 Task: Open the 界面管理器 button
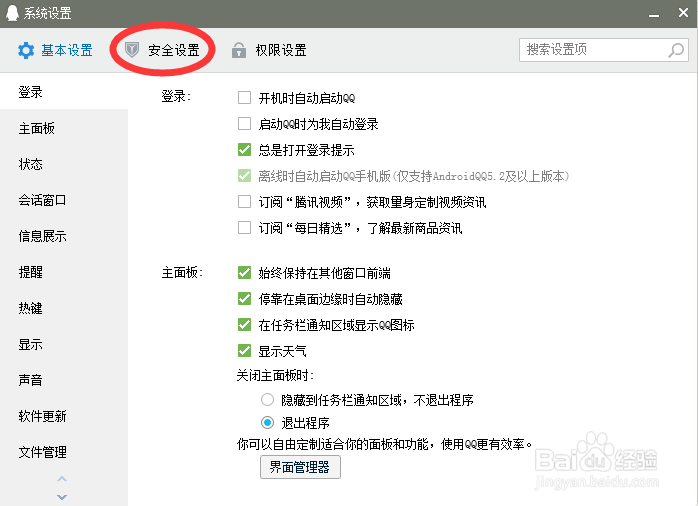pos(300,467)
